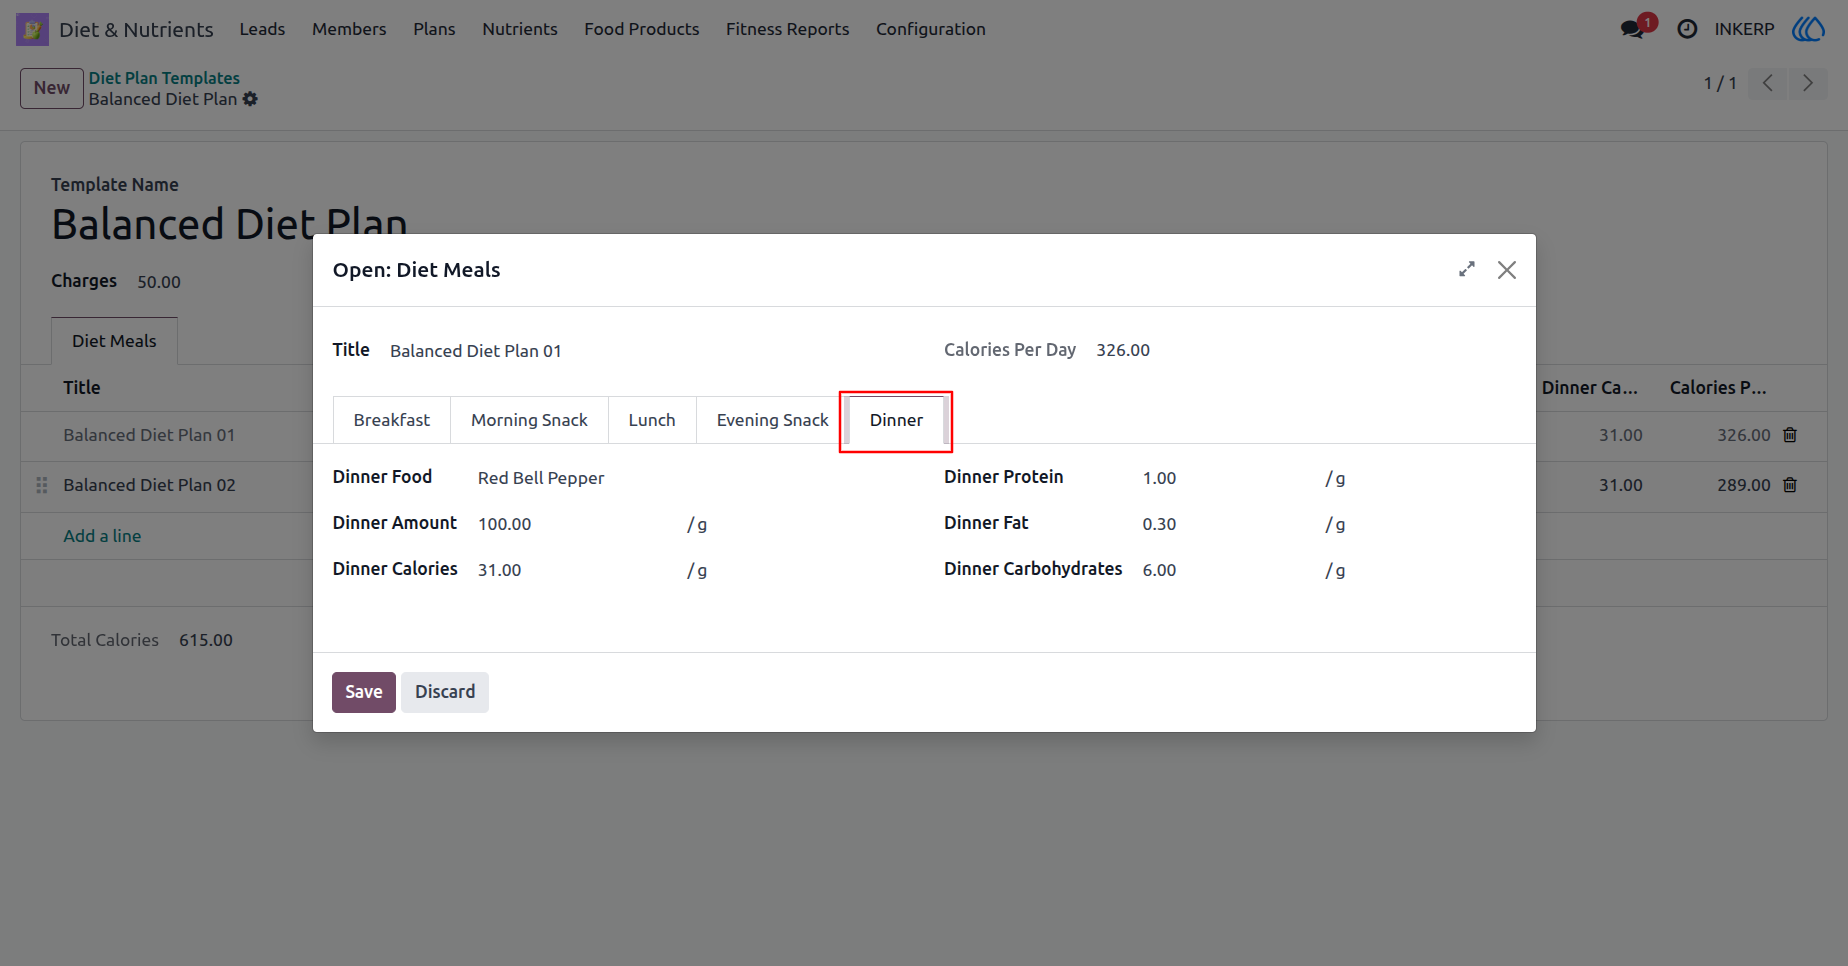Go to the previous record arrow

click(x=1768, y=83)
